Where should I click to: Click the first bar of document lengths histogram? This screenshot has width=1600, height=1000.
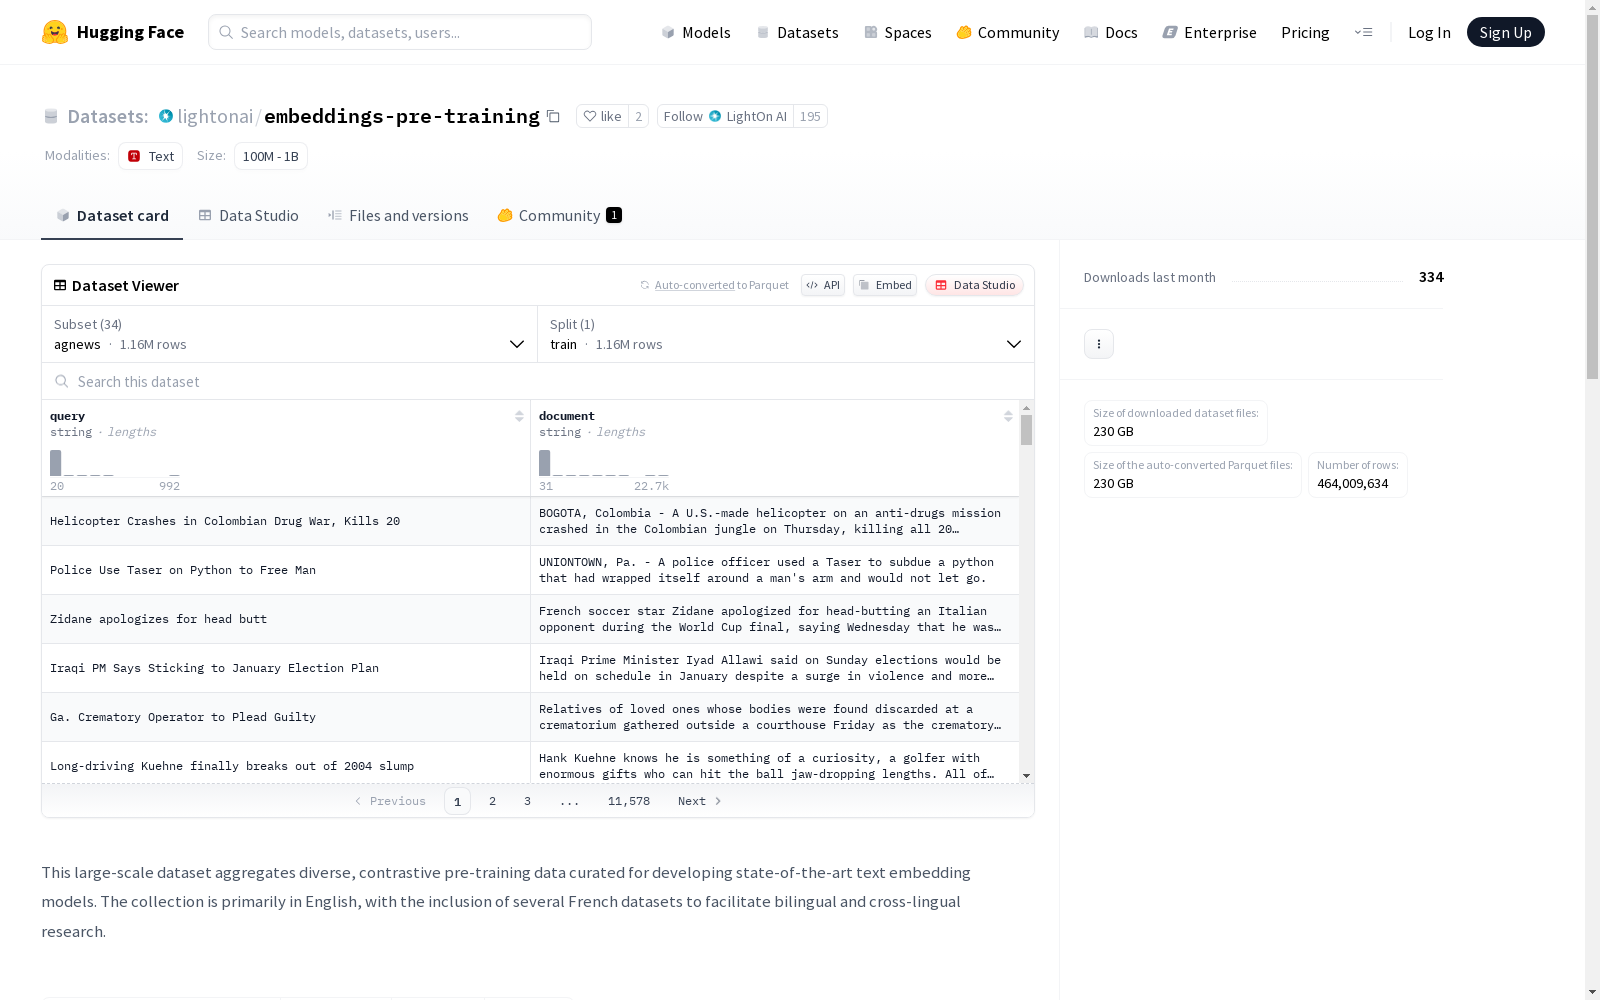[x=545, y=463]
